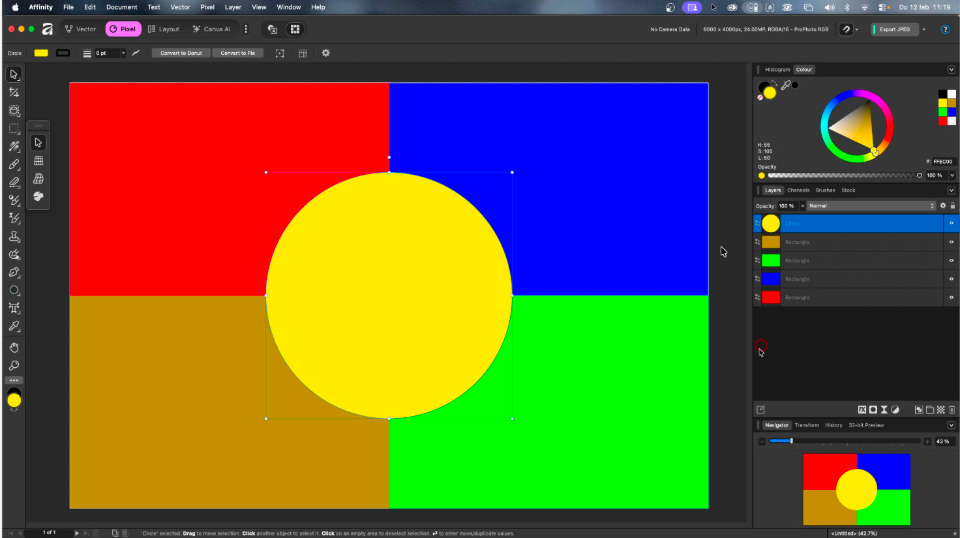Open the stroke width dropdown
Image resolution: width=960 pixels, height=538 pixels.
[123, 53]
